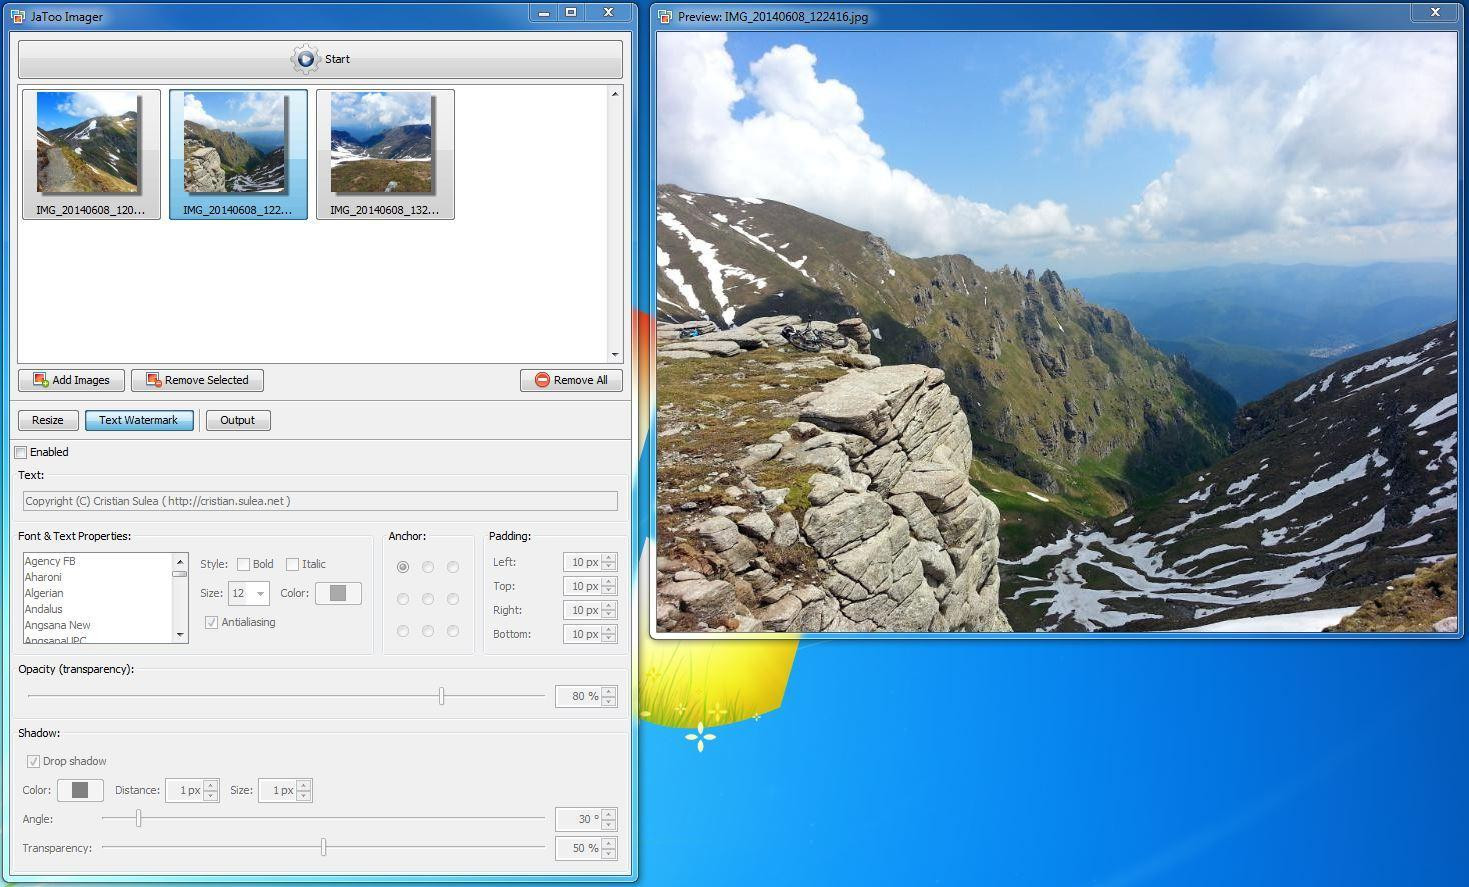Select the top-right anchor radio button
This screenshot has width=1469, height=887.
tap(453, 567)
